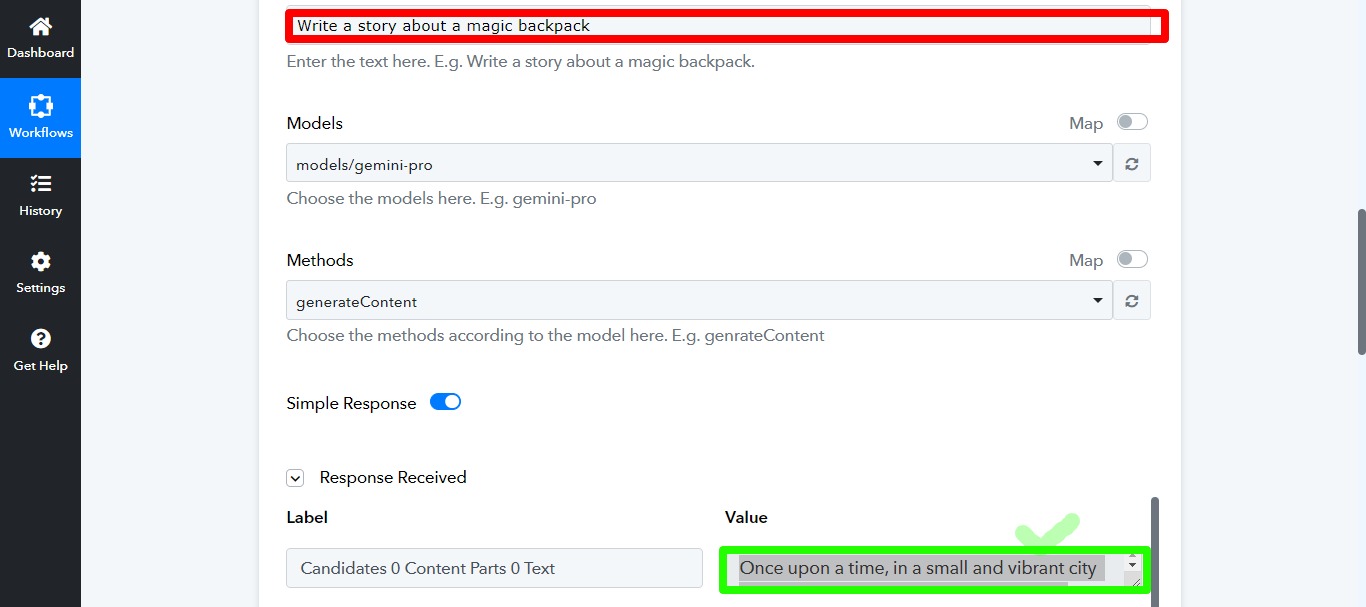The image size is (1366, 607).
Task: Disable the Simple Response toggle
Action: pyautogui.click(x=445, y=402)
